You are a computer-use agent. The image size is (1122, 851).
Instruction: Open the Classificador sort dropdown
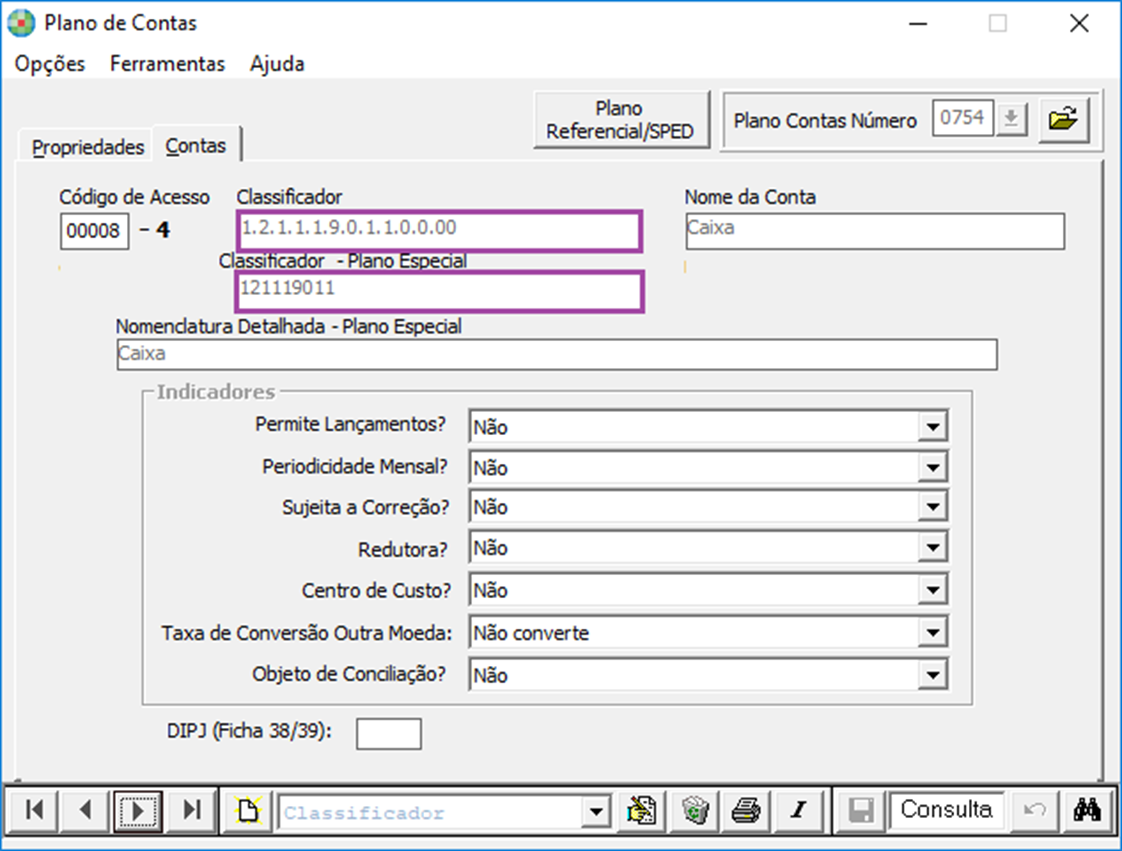(595, 812)
